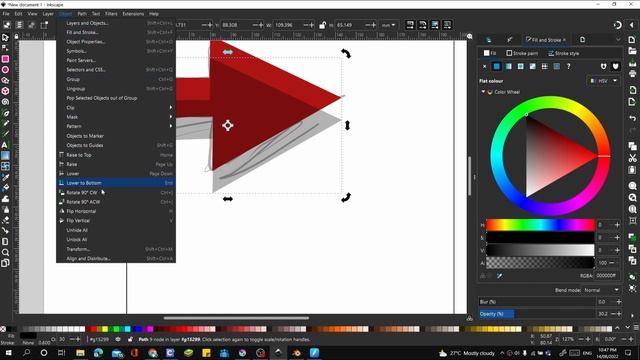640x360 pixels.
Task: Toggle the layer lock in status bar
Action: (x=130, y=339)
